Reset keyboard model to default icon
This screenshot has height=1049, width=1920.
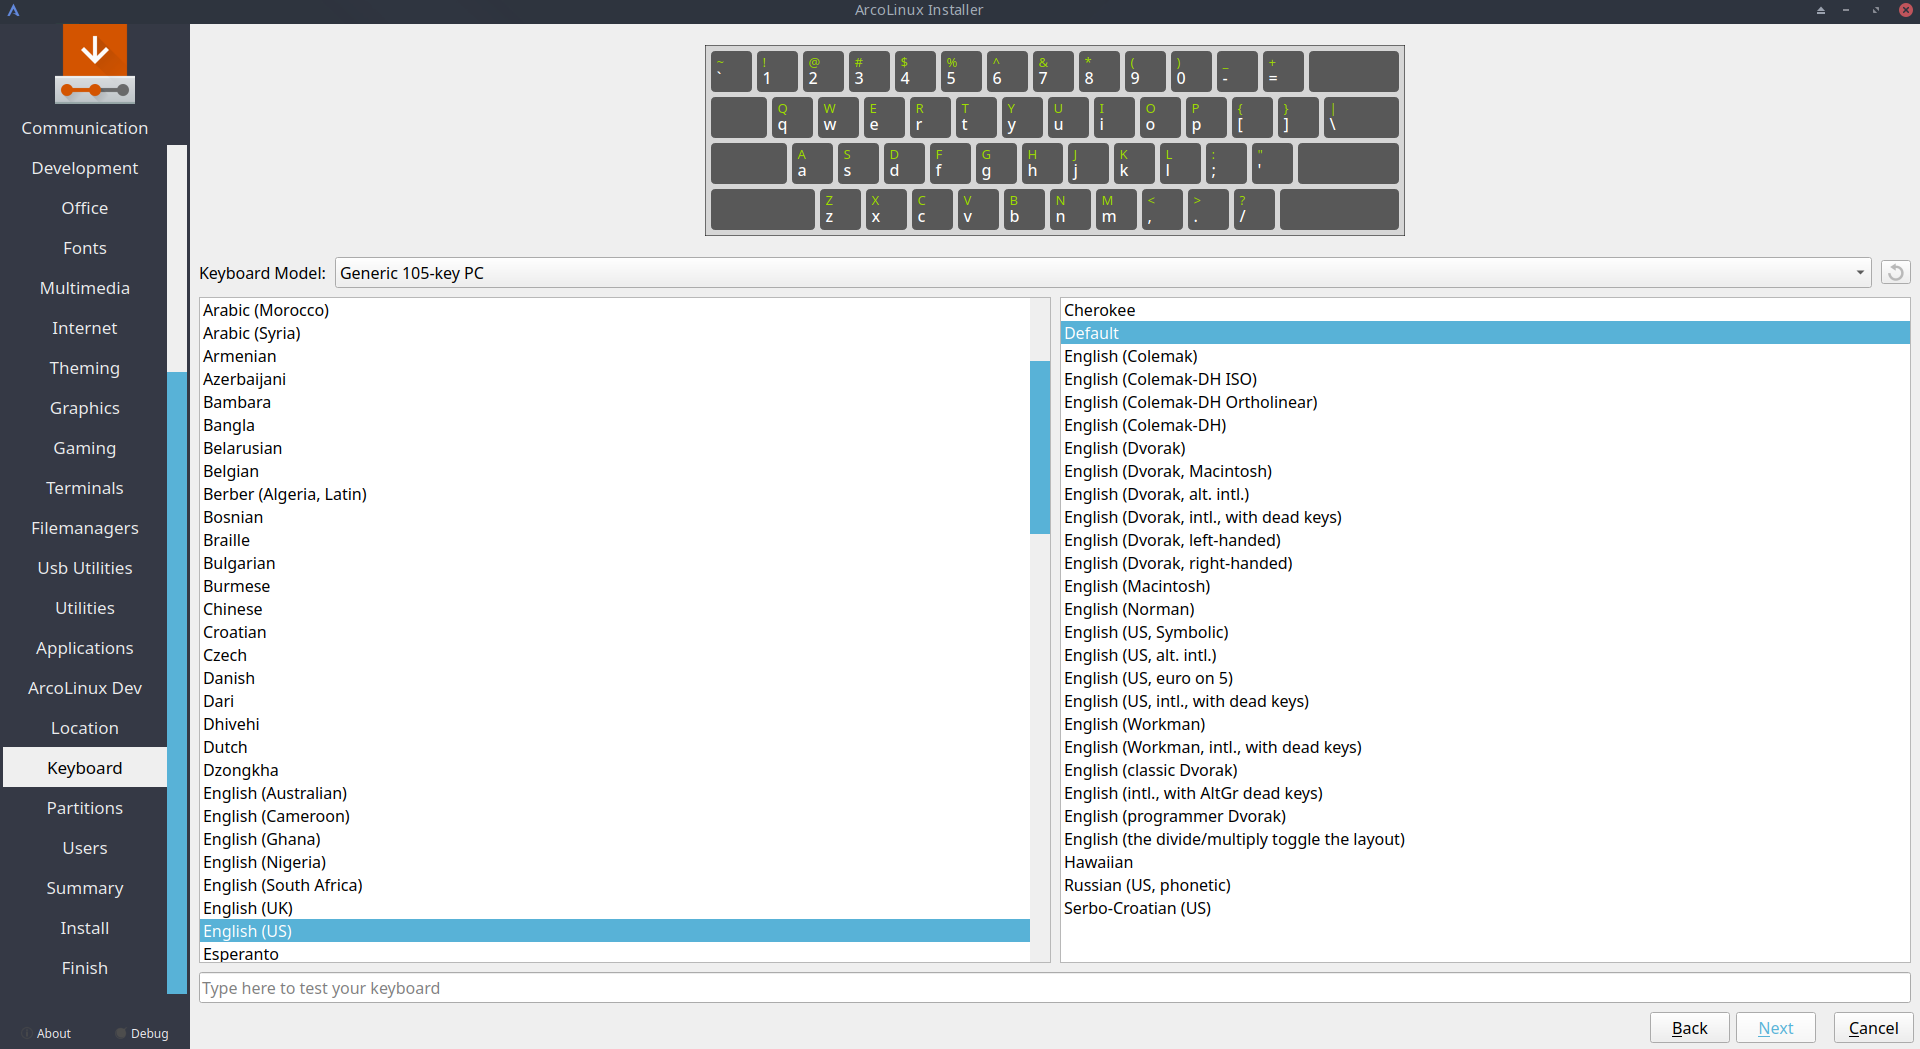1895,273
